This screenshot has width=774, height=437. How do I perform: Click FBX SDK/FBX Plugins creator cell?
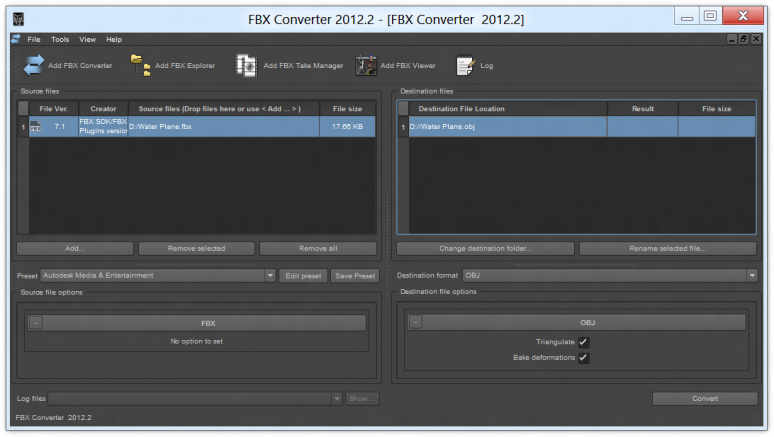[x=103, y=126]
